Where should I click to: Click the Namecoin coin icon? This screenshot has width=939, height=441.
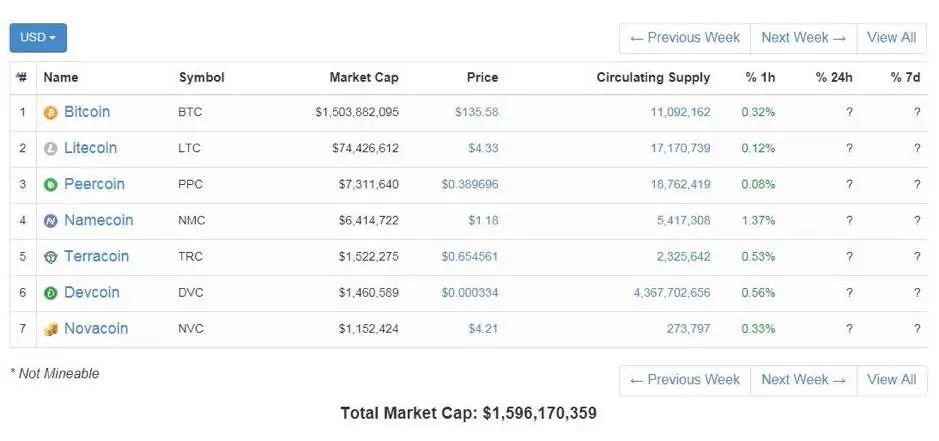51,221
